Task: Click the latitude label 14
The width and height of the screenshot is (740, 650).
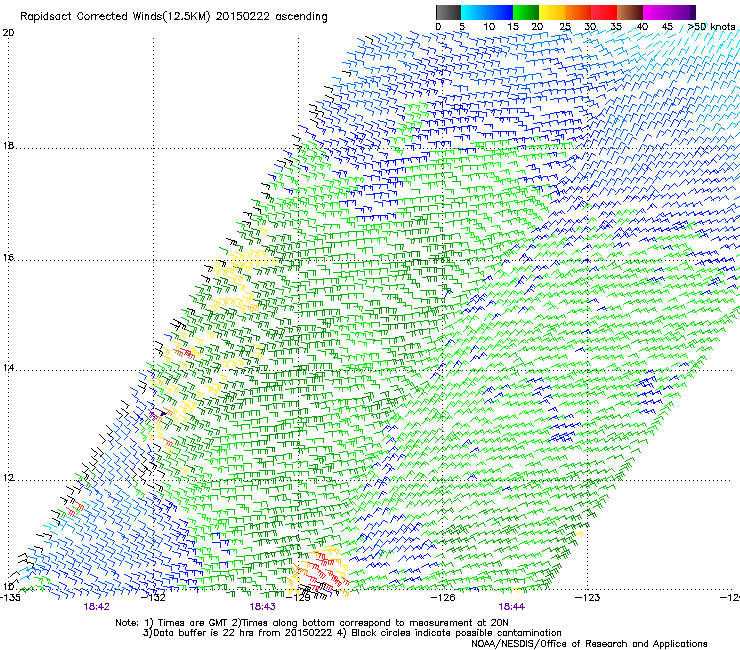Action: [8, 368]
